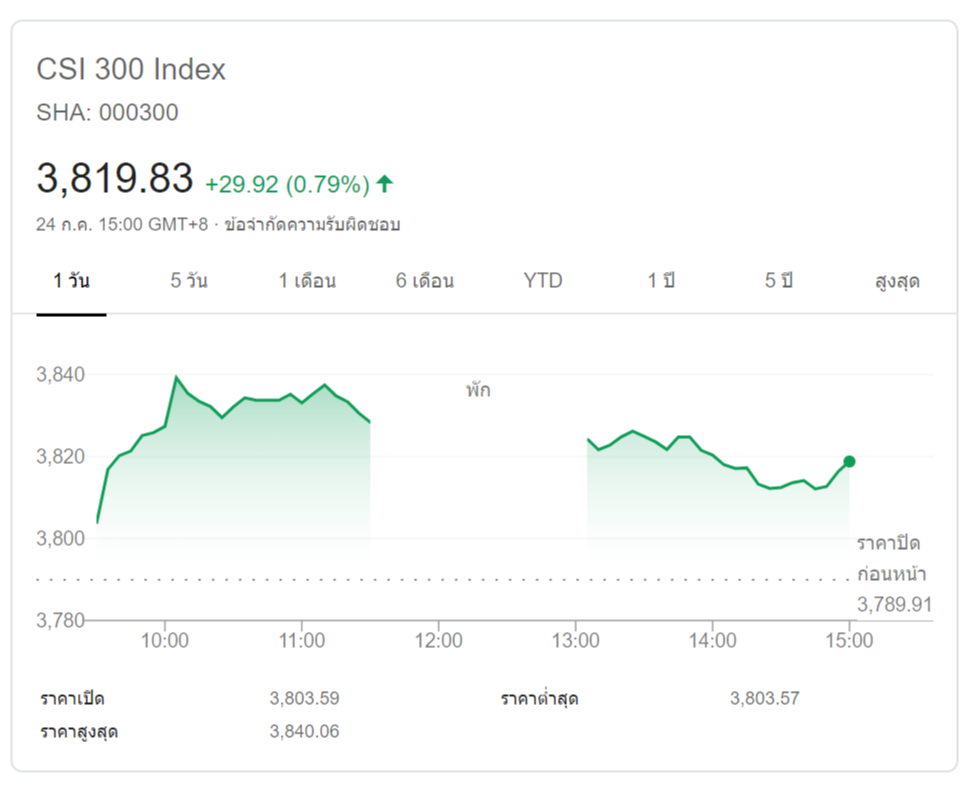Click the green up arrow icon
969x790 pixels.
[385, 184]
